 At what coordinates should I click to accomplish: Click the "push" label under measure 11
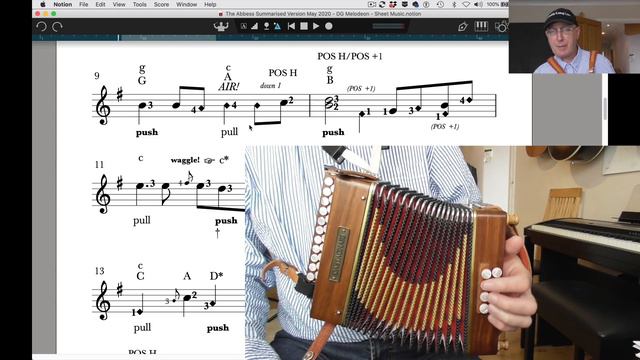click(x=226, y=221)
